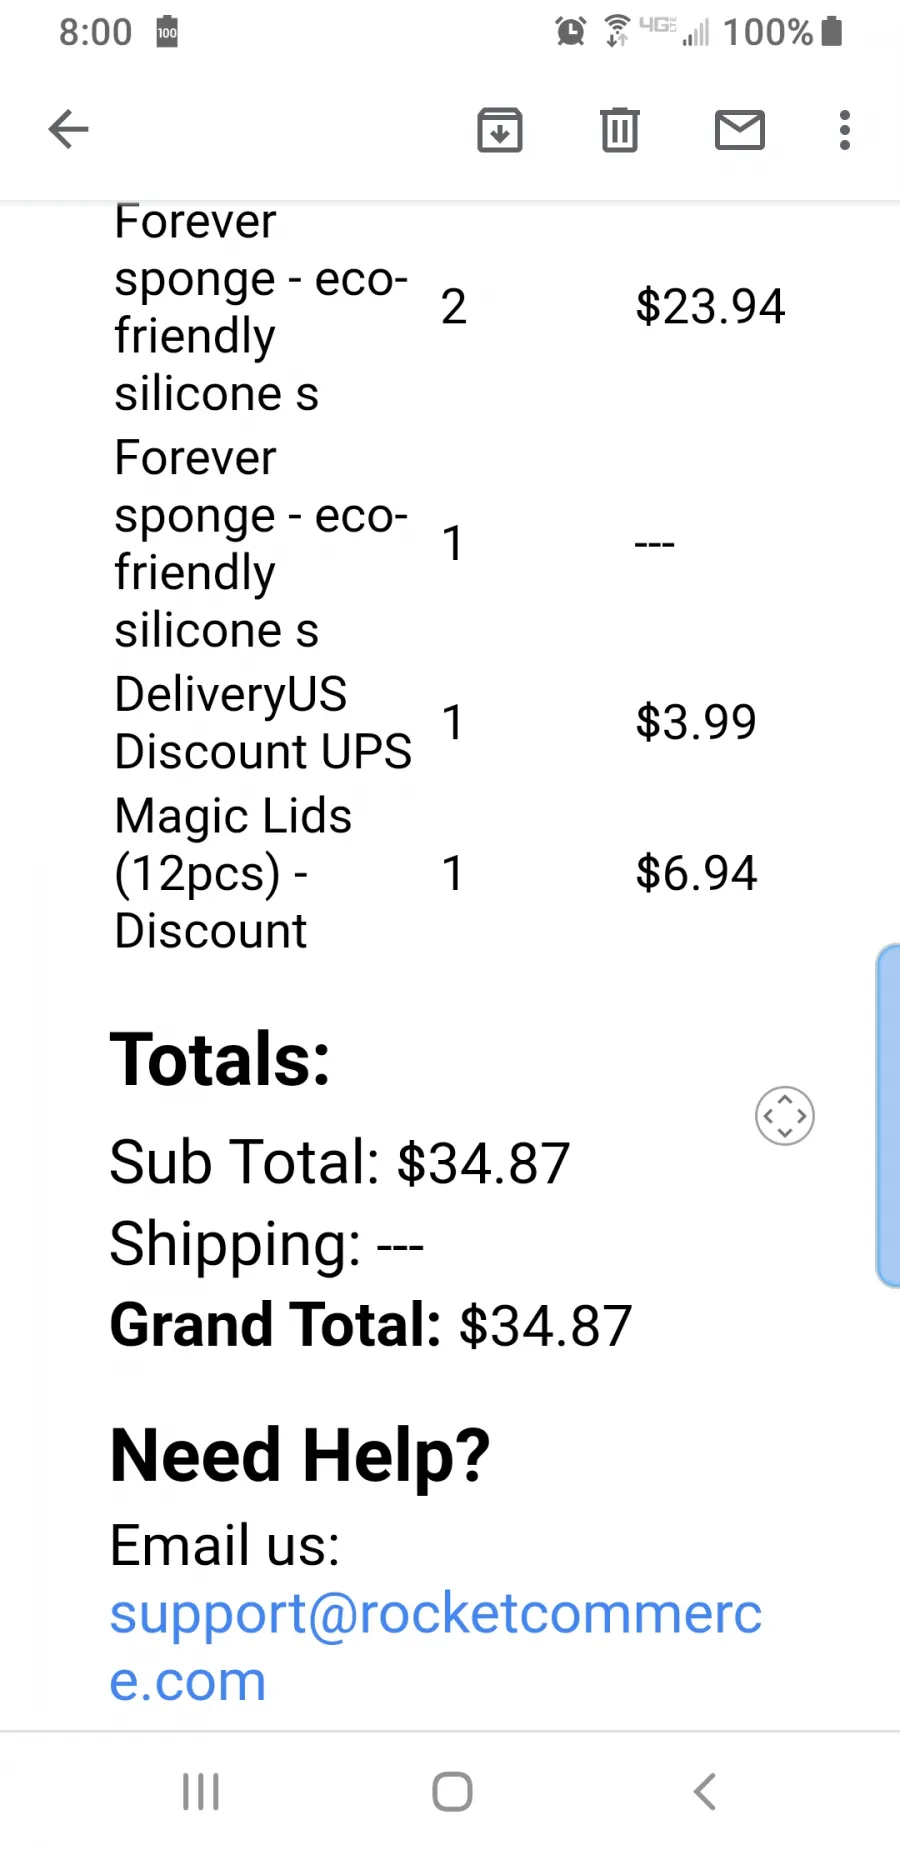
Task: Tap the Grand Total $34.87 line
Action: pyautogui.click(x=371, y=1326)
